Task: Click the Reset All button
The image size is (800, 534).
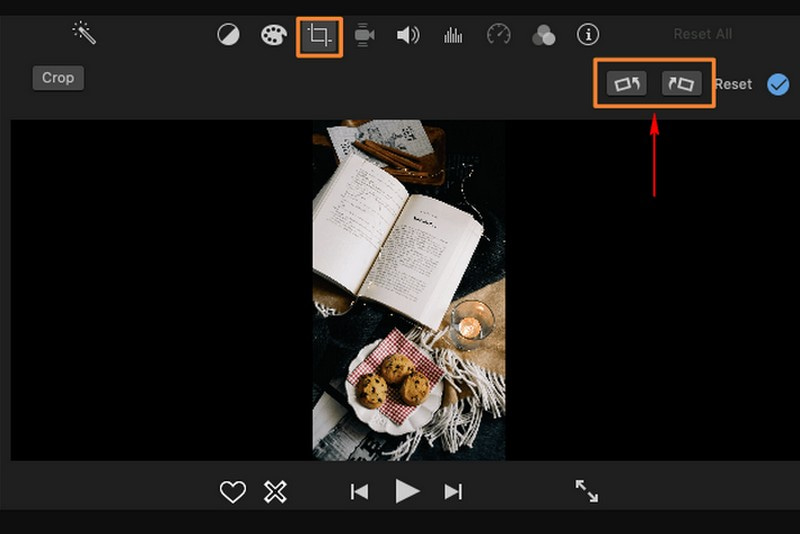Action: (x=703, y=34)
